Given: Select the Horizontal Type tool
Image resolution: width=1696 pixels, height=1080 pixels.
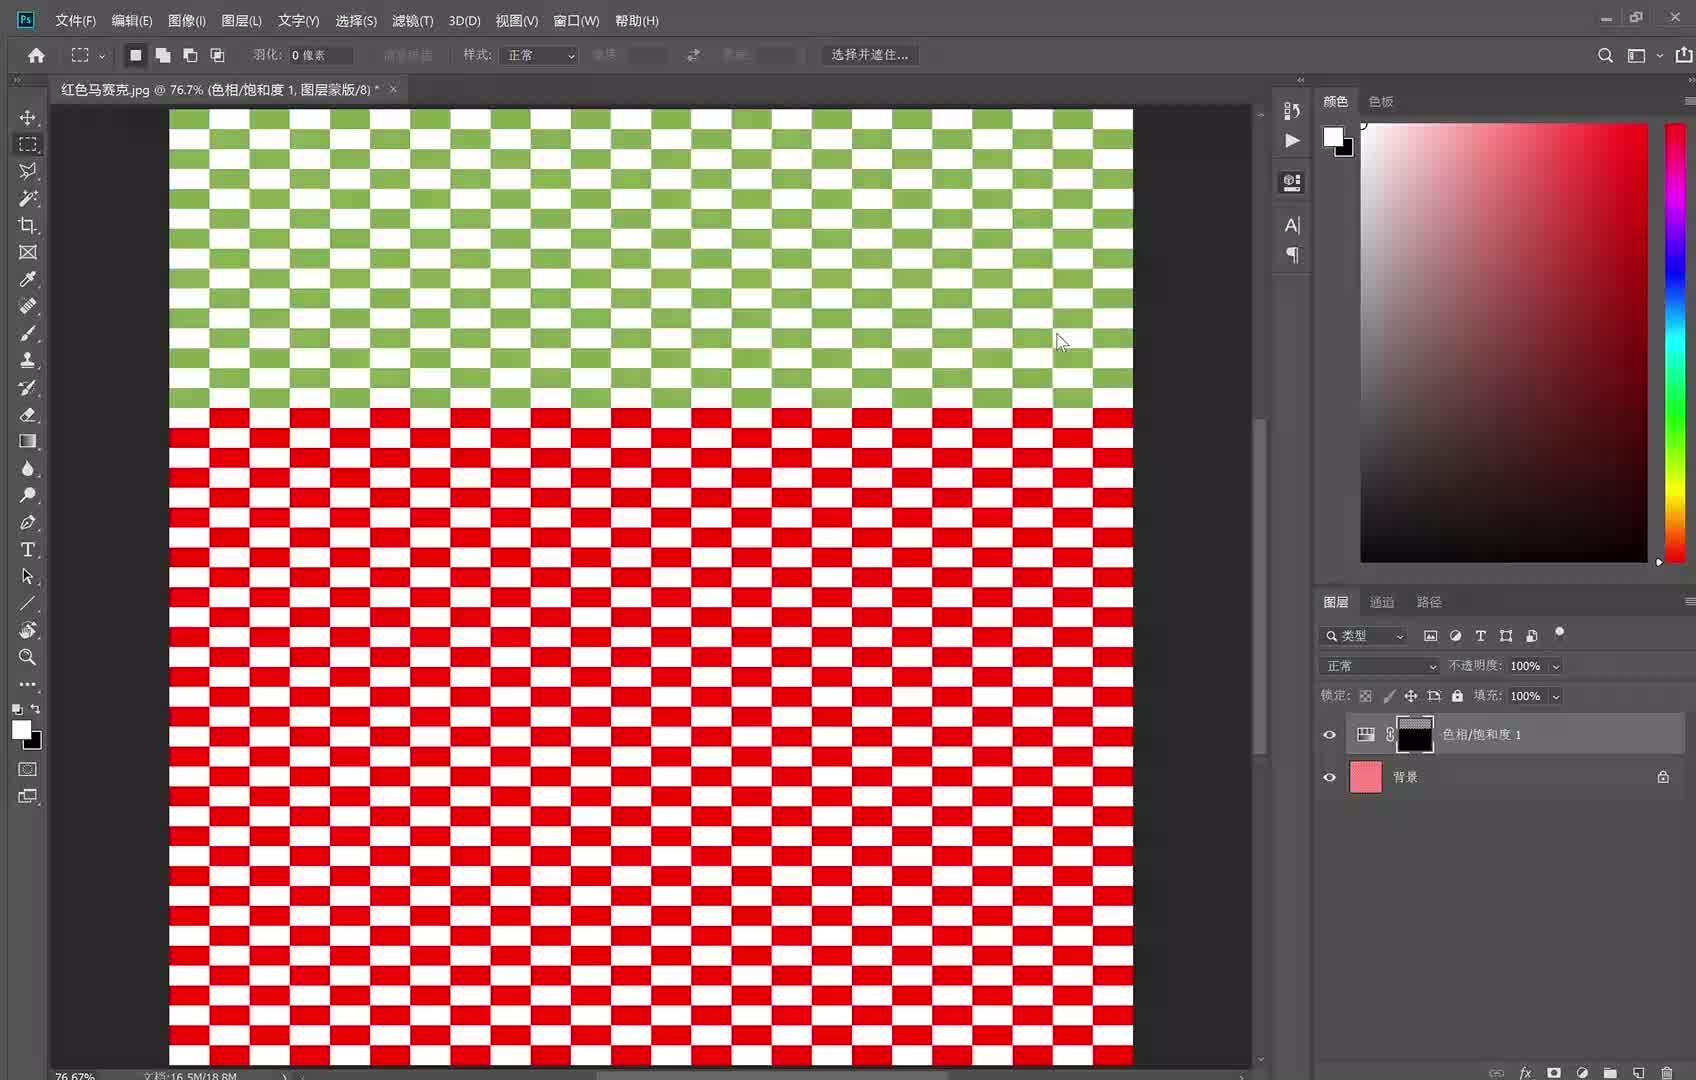Looking at the screenshot, I should (x=27, y=550).
